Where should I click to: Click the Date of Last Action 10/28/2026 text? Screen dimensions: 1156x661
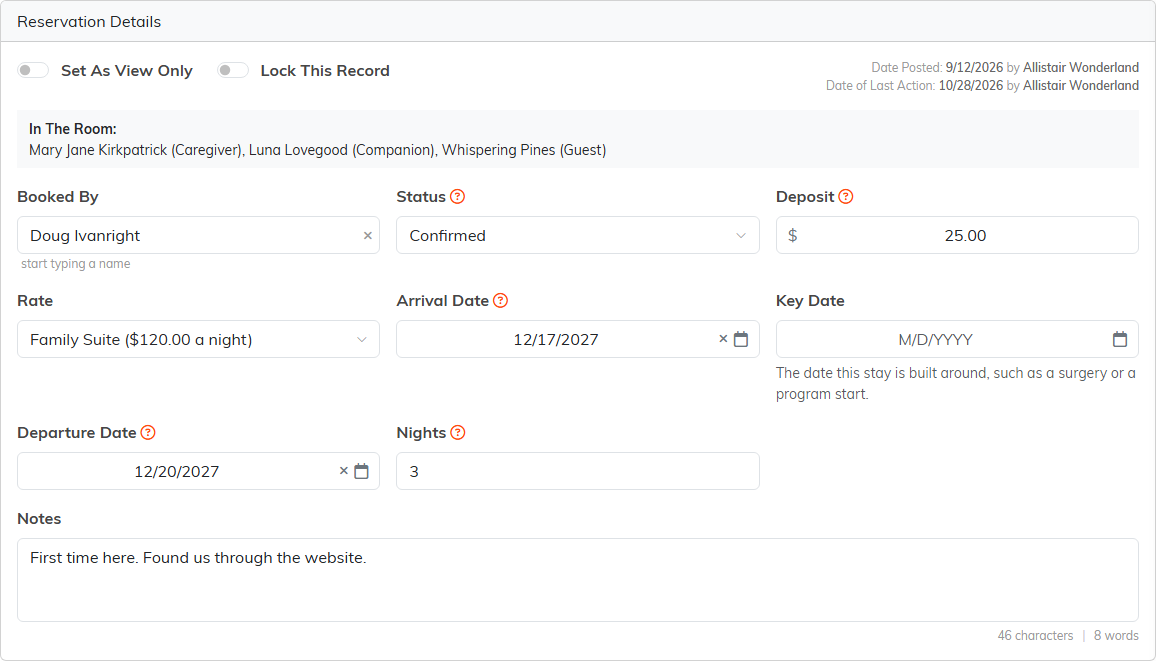tap(982, 85)
